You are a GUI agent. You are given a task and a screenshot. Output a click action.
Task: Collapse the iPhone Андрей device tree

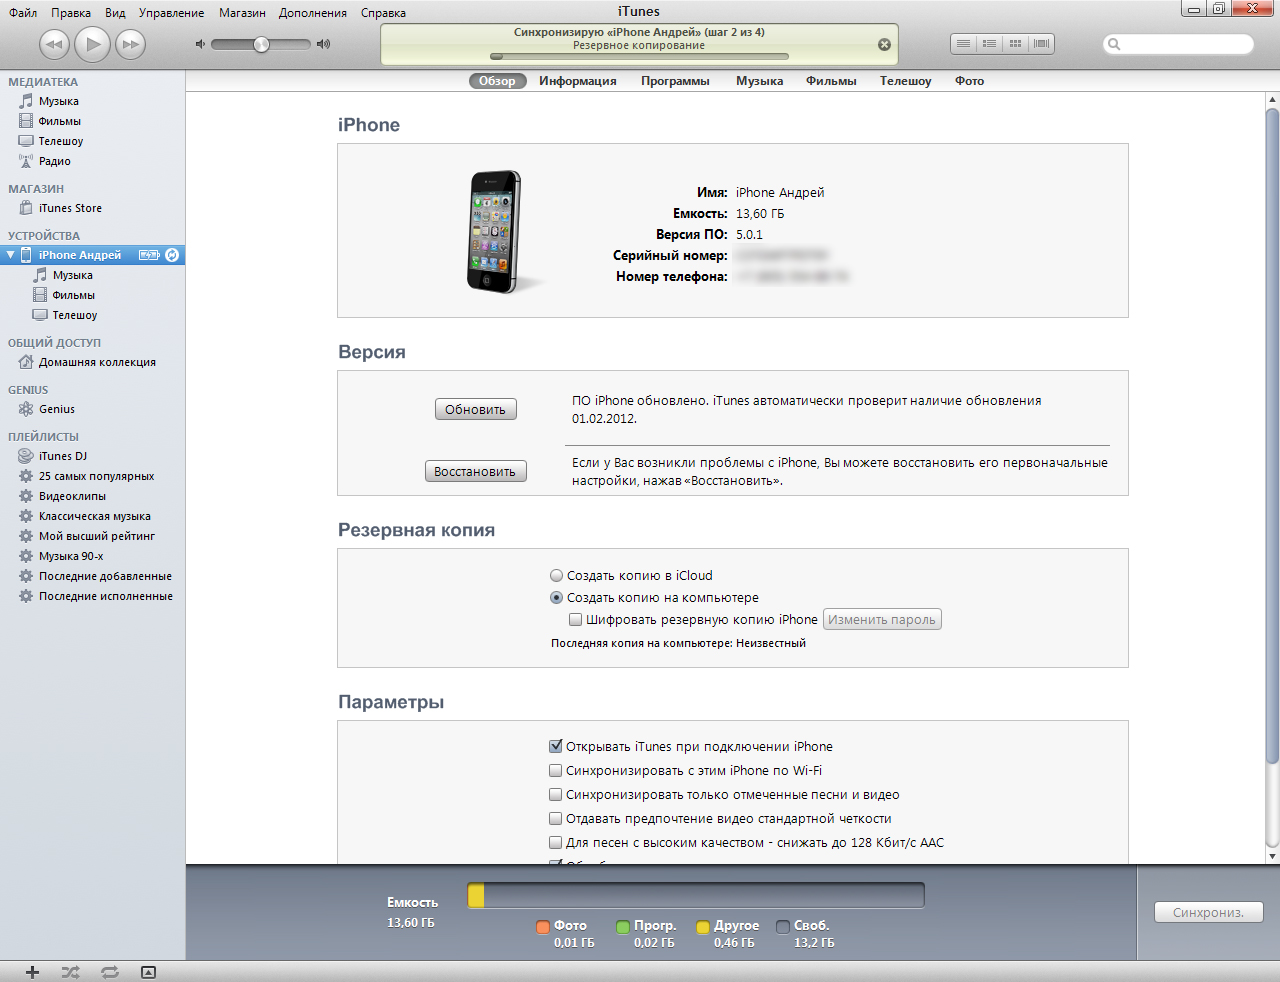(10, 255)
